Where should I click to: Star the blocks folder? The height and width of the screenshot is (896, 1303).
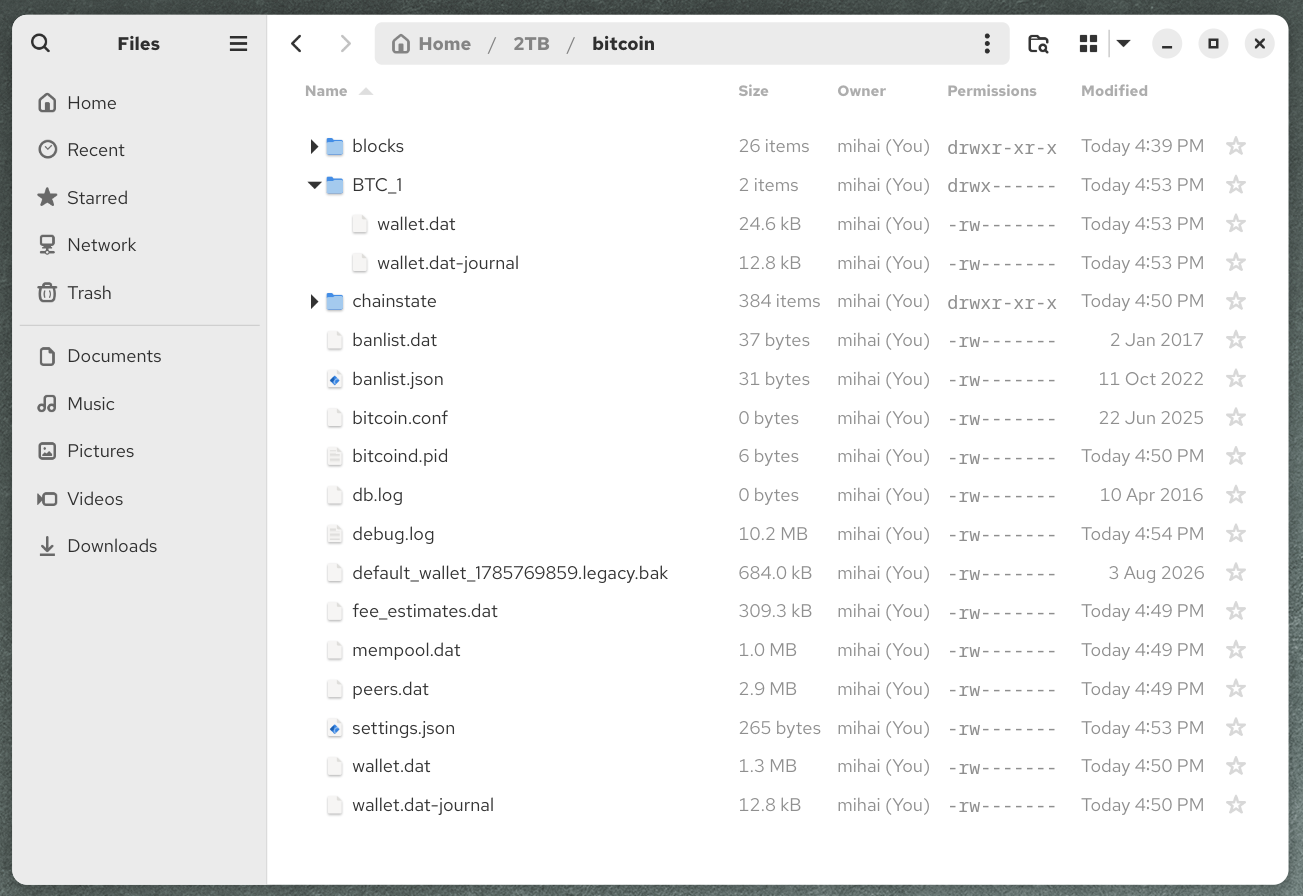coord(1236,146)
